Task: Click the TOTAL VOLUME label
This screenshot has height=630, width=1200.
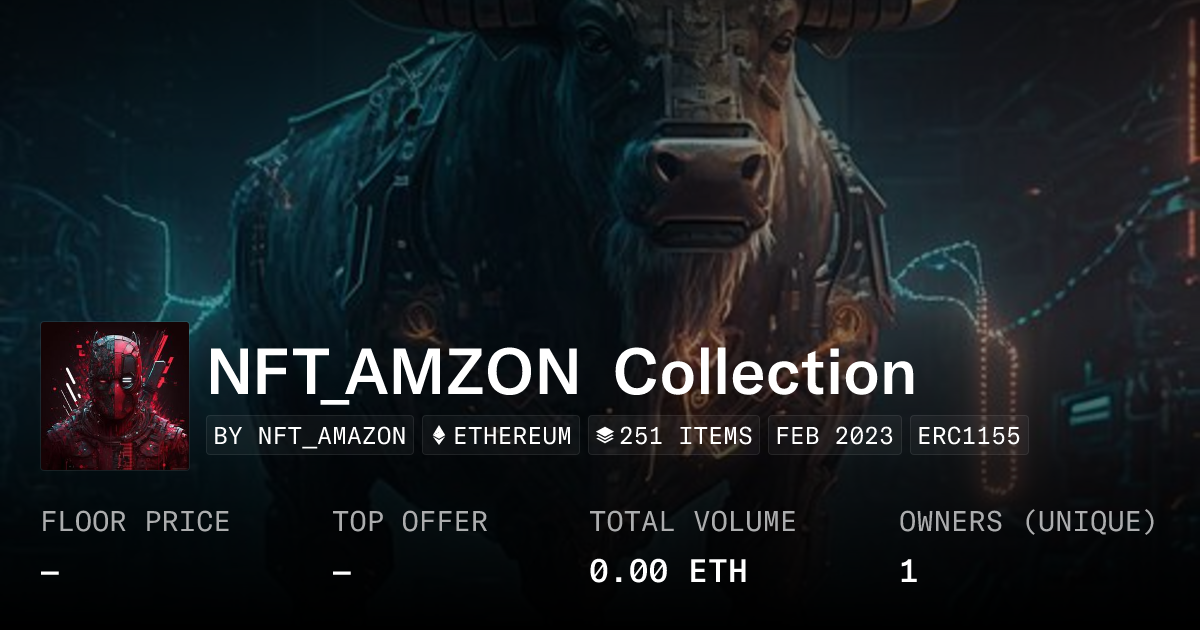Action: coord(693,522)
